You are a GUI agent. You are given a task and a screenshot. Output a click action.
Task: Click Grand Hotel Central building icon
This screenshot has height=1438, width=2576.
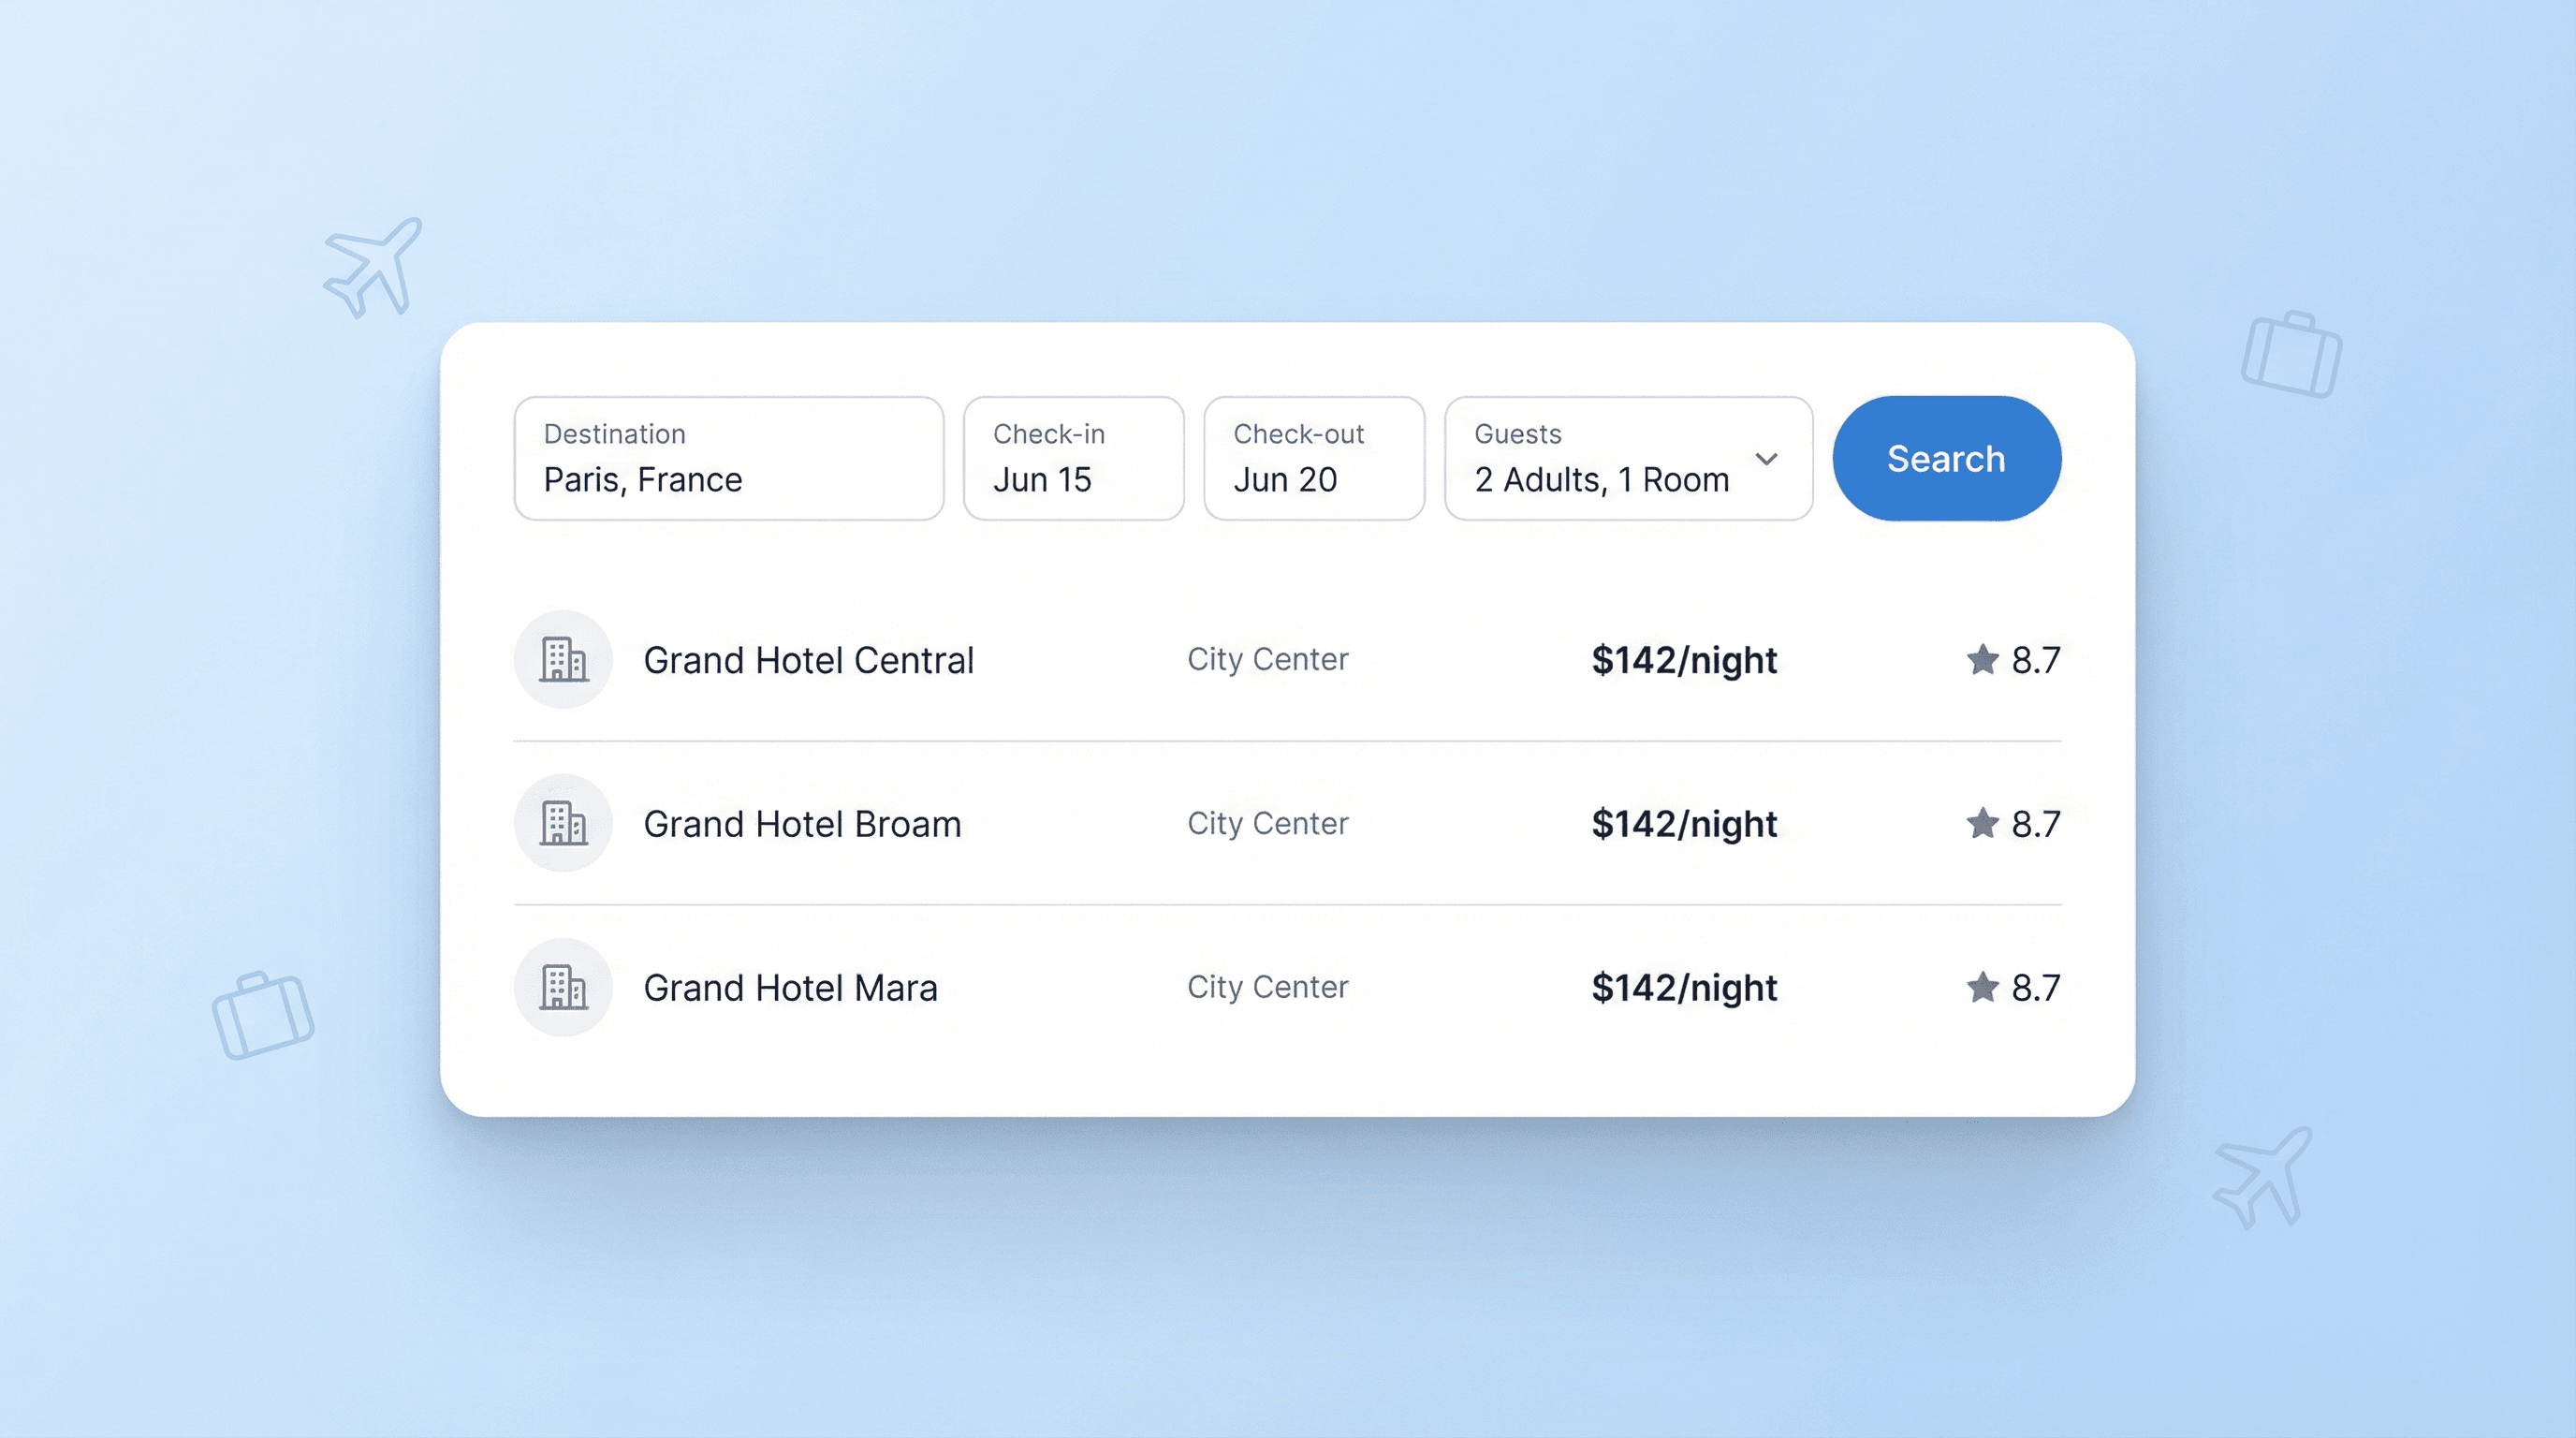click(x=563, y=660)
